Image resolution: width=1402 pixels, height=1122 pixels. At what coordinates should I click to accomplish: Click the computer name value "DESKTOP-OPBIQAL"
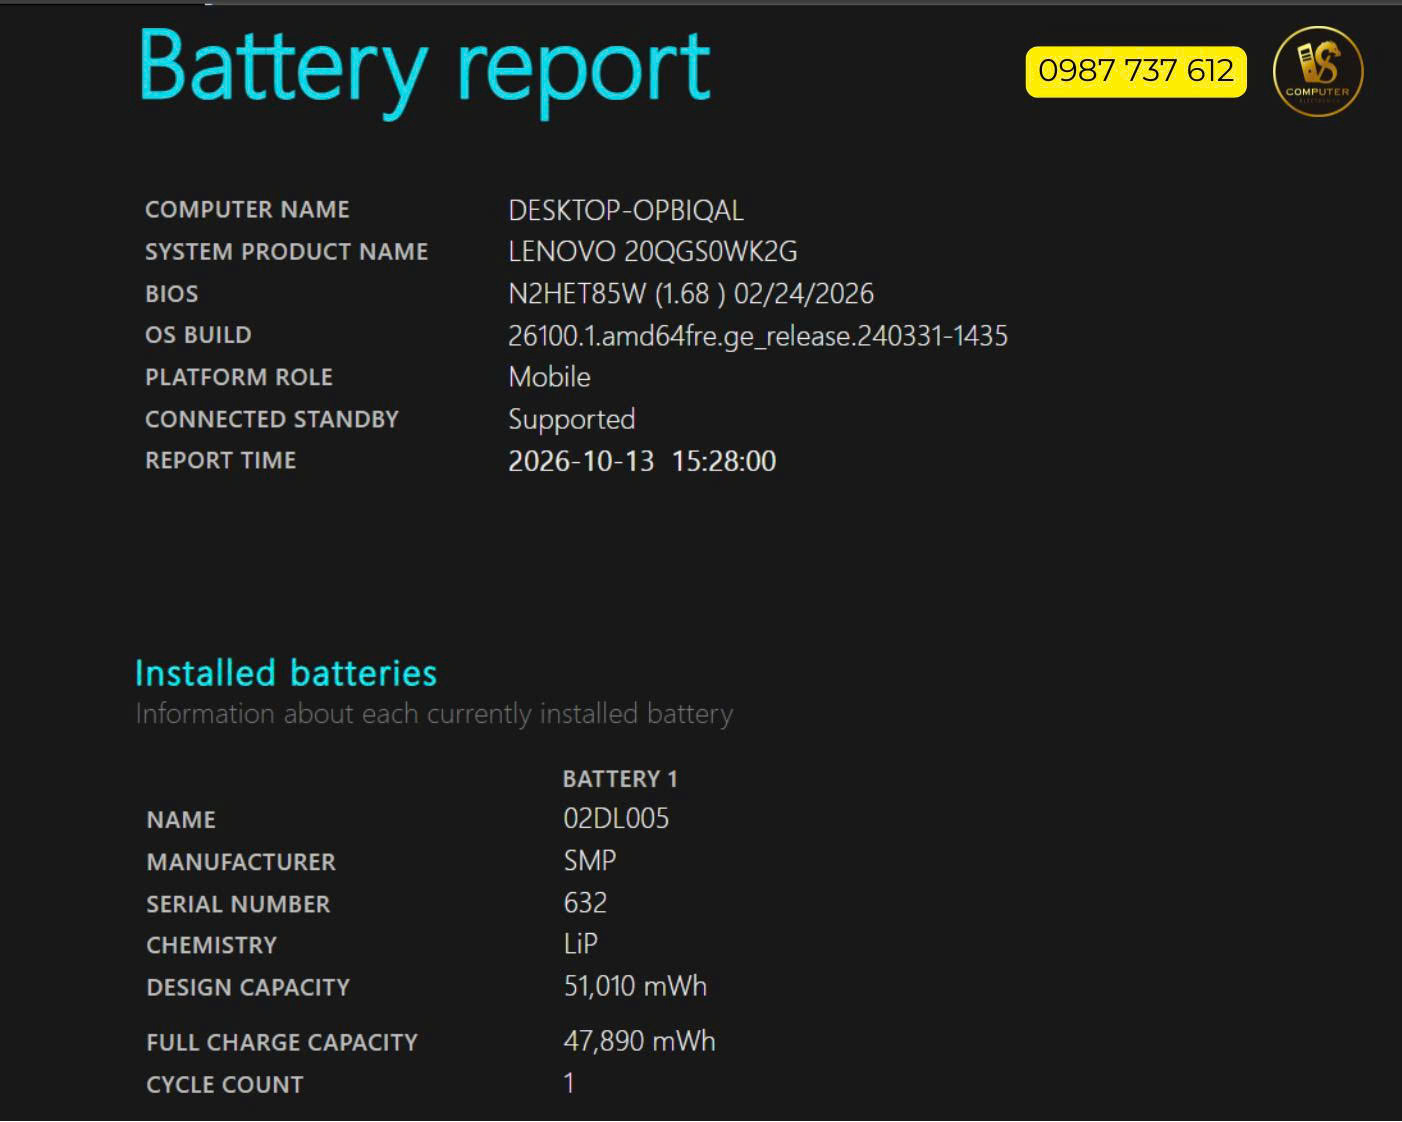coord(626,211)
